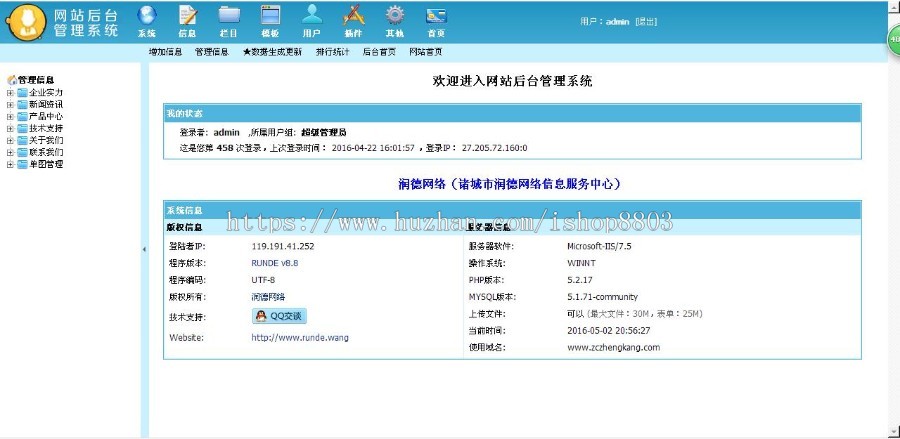This screenshot has height=439, width=900.
Task: Select 企业实力 label in tree
Action: pos(46,92)
